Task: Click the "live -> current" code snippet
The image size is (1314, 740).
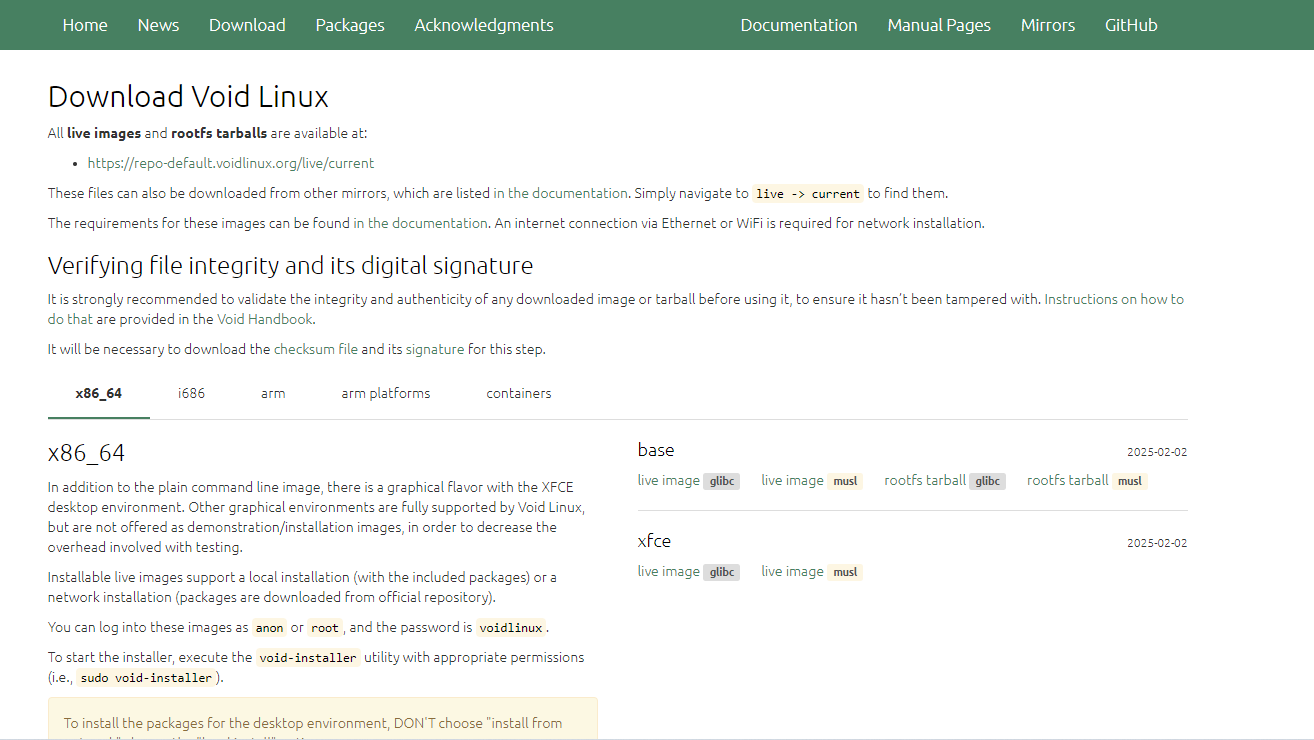Action: pos(808,194)
